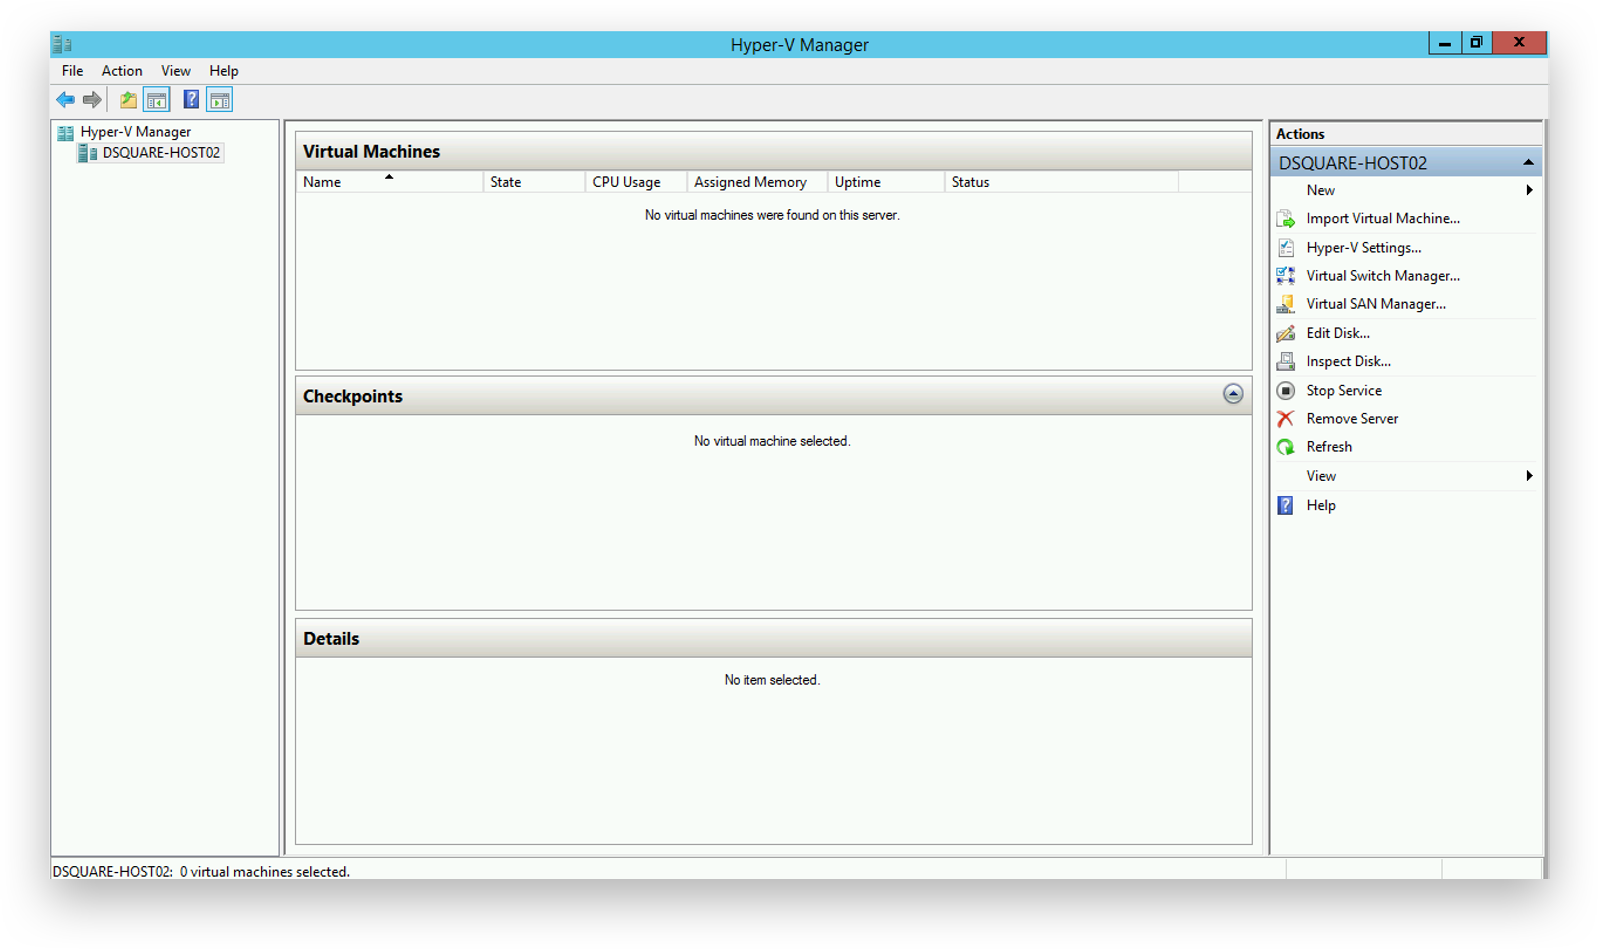The image size is (1598, 949).
Task: Click the Uptime column header
Action: point(886,182)
